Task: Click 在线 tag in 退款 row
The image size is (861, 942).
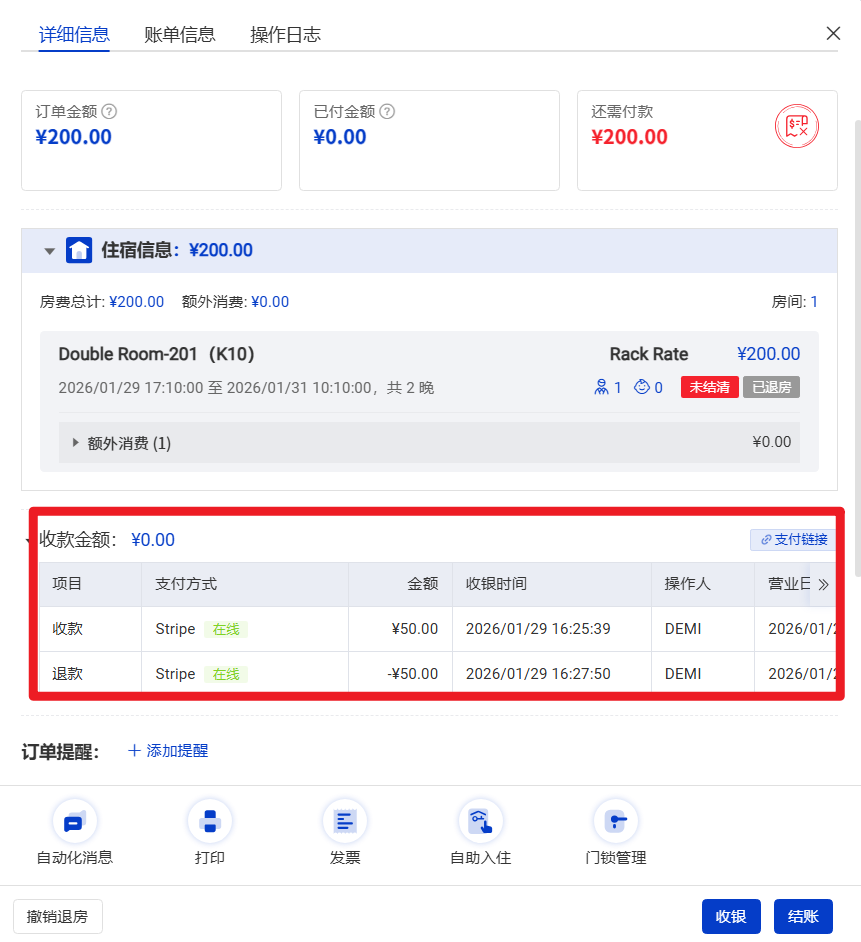Action: pos(226,674)
